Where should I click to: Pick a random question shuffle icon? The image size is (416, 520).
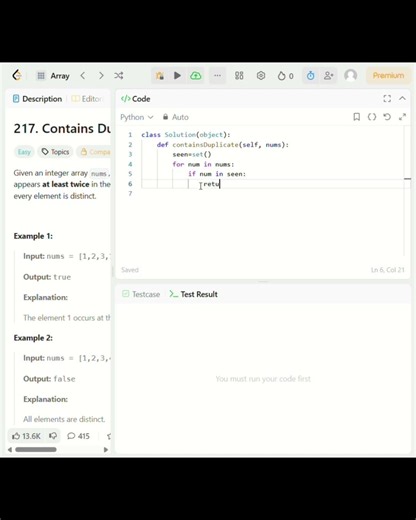[x=119, y=76]
